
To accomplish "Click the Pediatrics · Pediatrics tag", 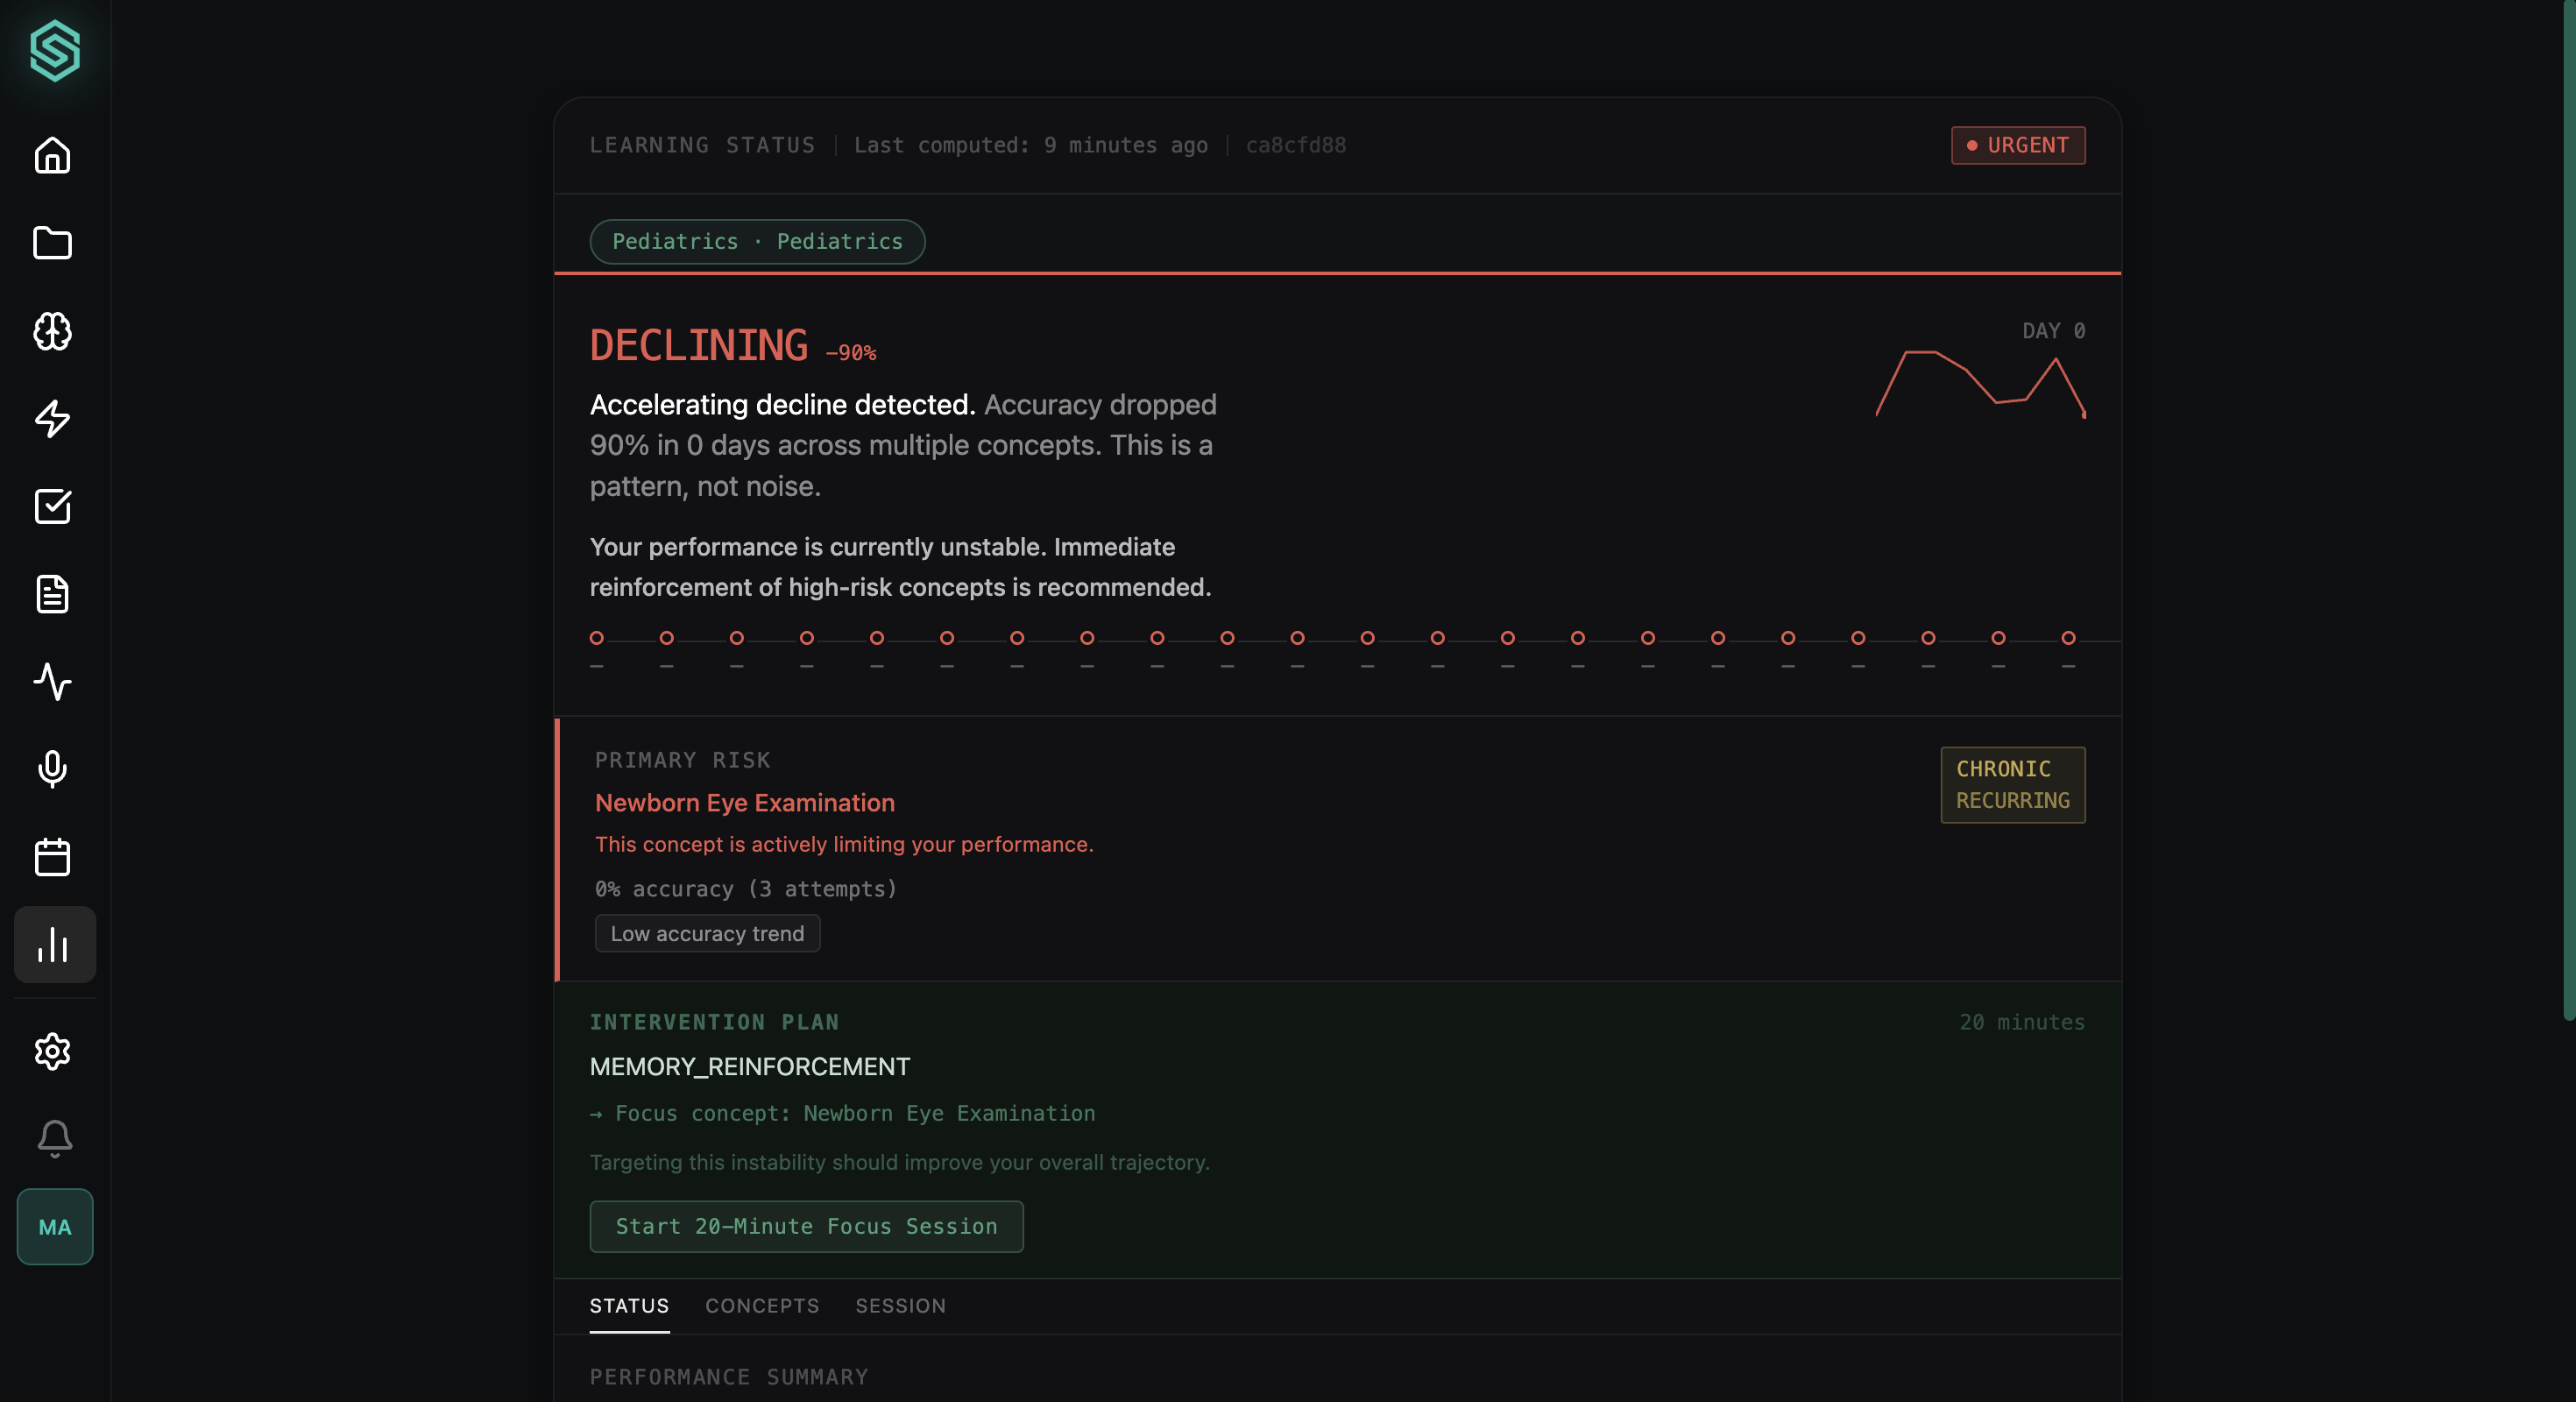I will [x=757, y=241].
